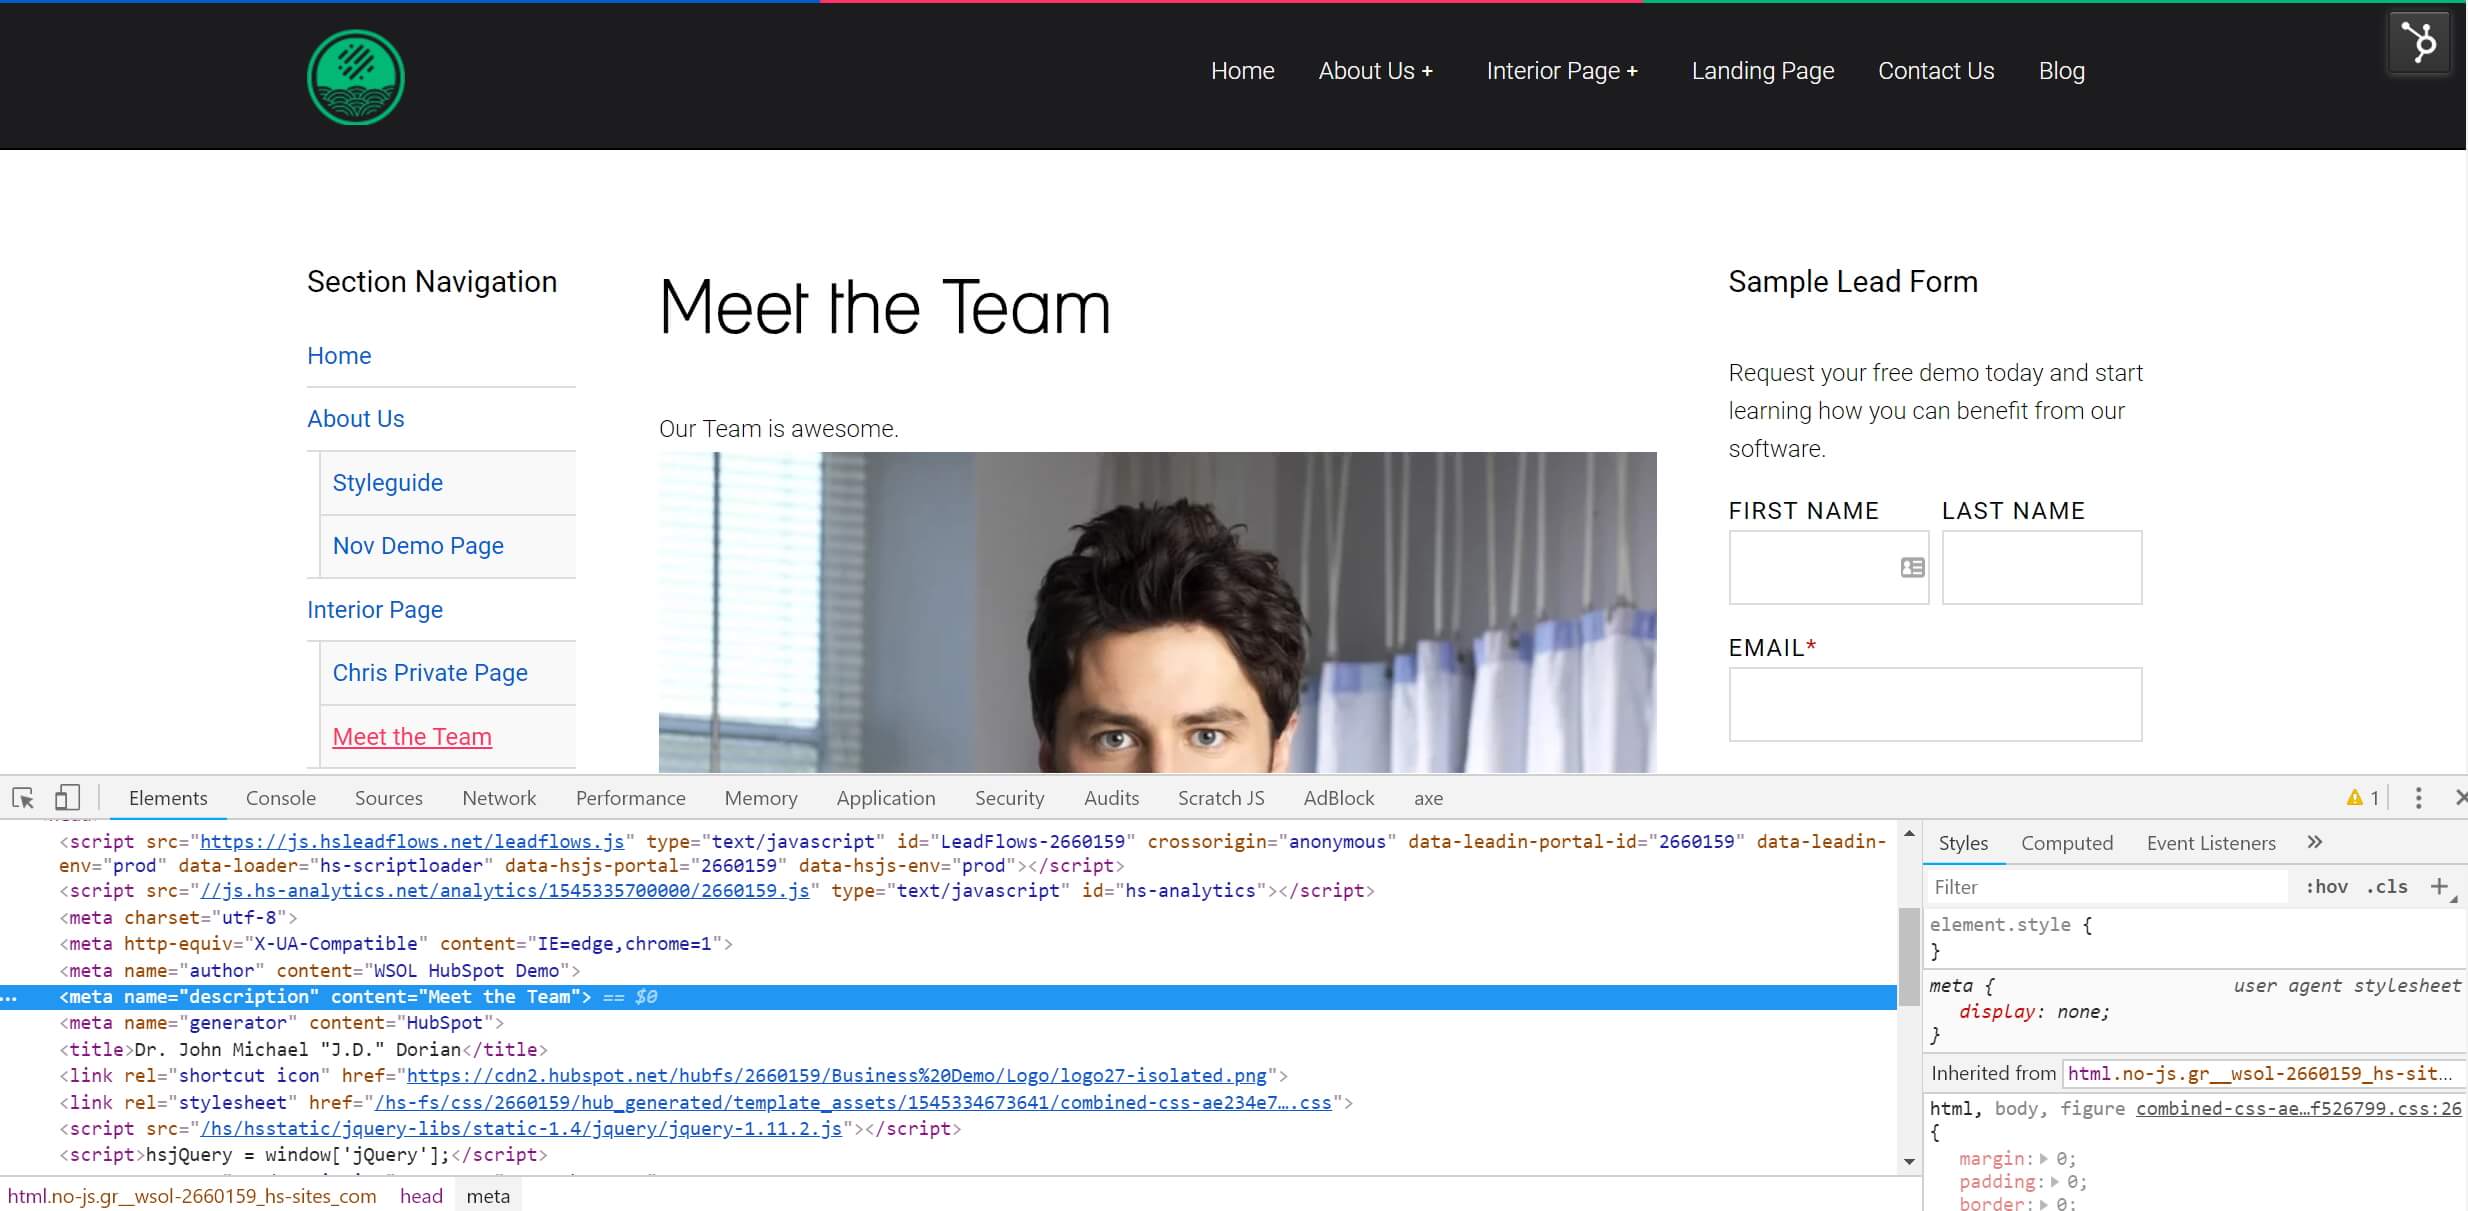Screen dimensions: 2468x1211
Task: Select the meta description element row
Action: pos(948,997)
